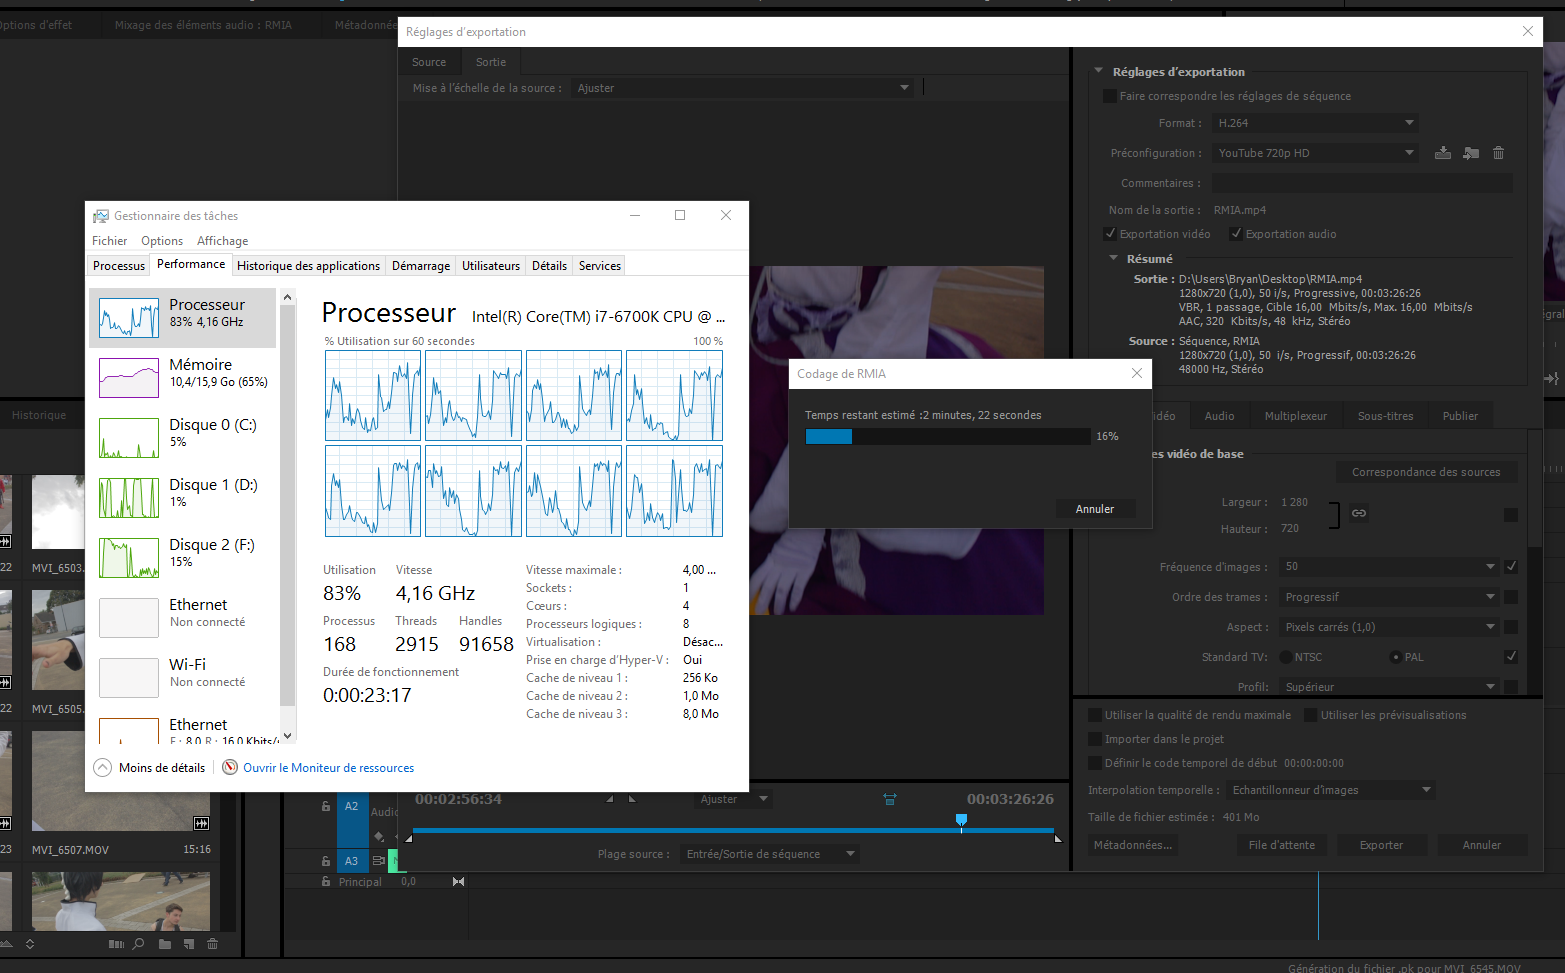Screen dimensions: 1565x973
Task: Open the Format H.264 dropdown
Action: point(1315,123)
